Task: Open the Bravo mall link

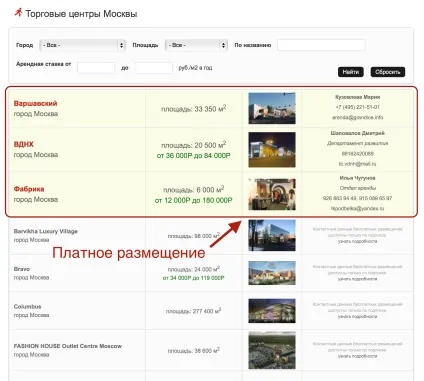Action: click(x=22, y=269)
